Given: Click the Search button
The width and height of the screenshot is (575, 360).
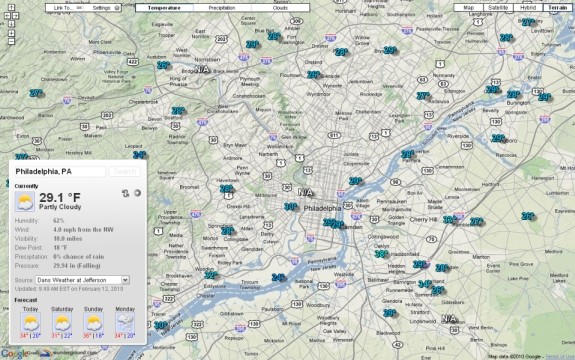Looking at the screenshot, I should pos(125,172).
